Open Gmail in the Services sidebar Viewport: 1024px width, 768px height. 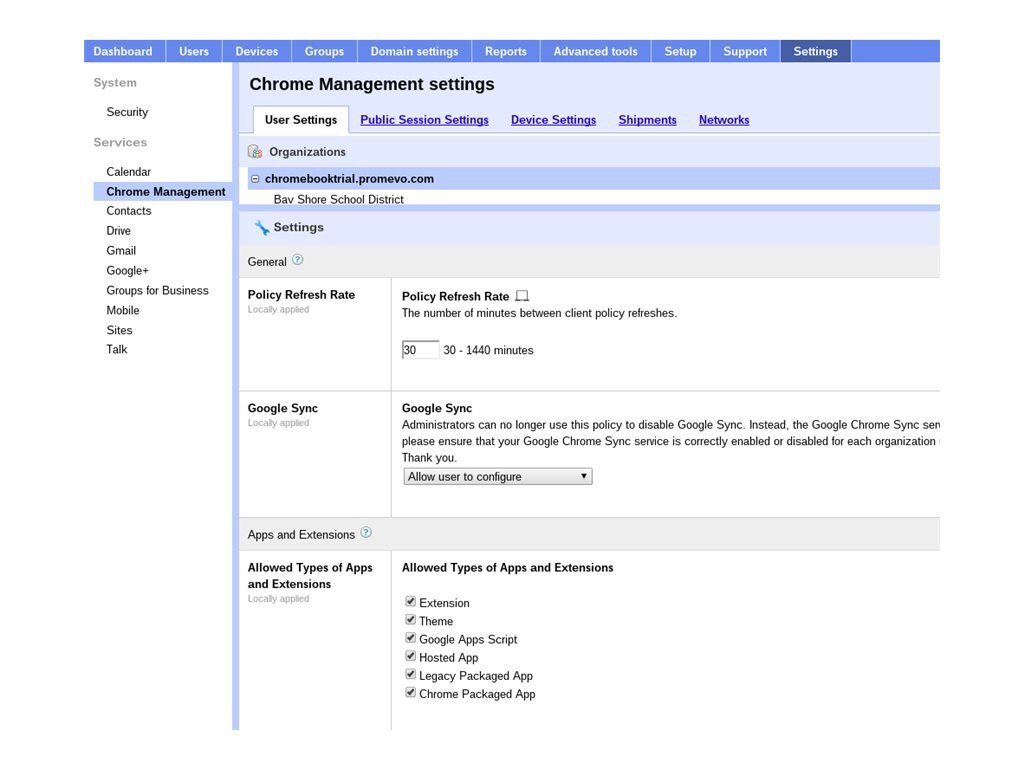pos(121,251)
